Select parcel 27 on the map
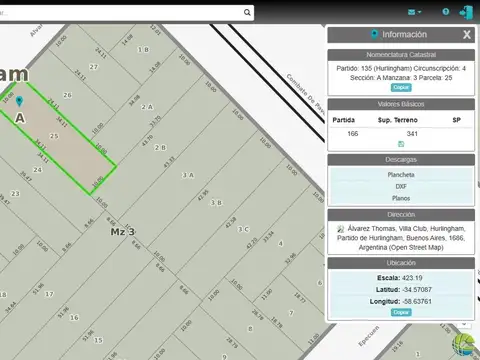480x360 pixels. coord(94,67)
